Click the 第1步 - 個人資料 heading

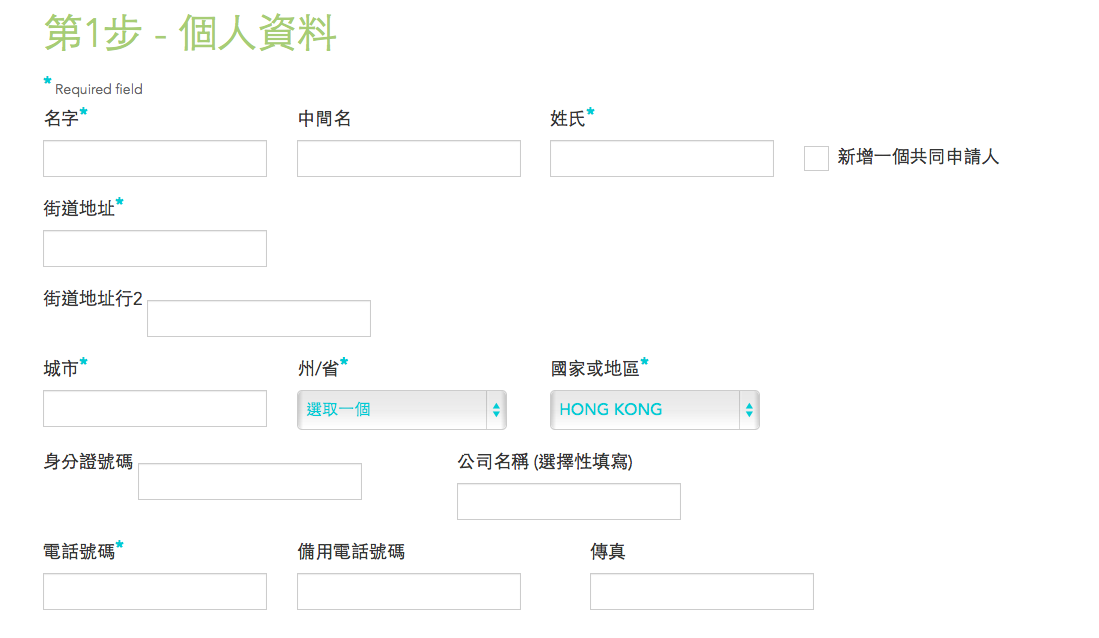pos(190,34)
